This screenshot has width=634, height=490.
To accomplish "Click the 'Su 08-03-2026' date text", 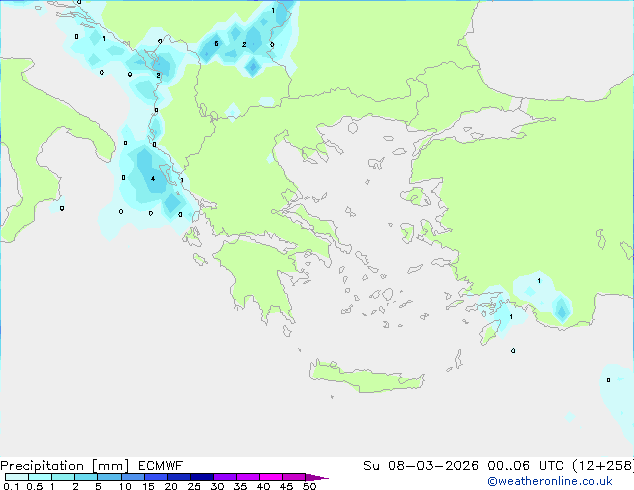I will tap(421, 466).
